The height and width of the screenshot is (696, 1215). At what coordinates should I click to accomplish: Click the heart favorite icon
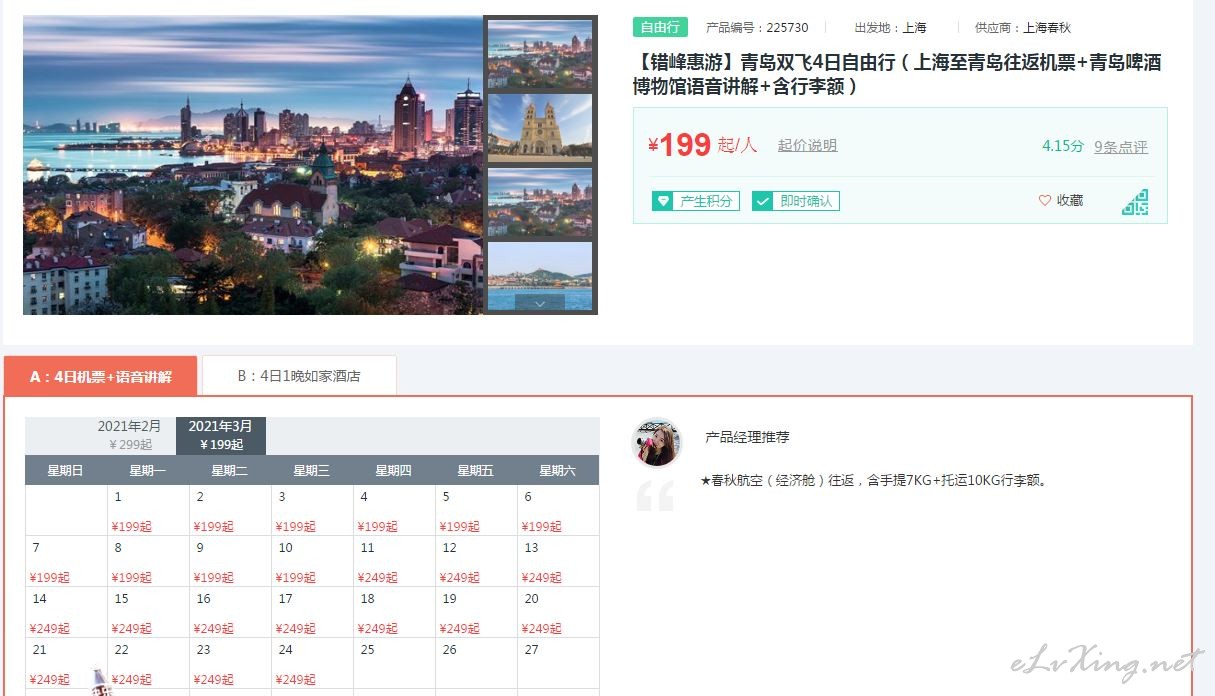(x=1045, y=201)
